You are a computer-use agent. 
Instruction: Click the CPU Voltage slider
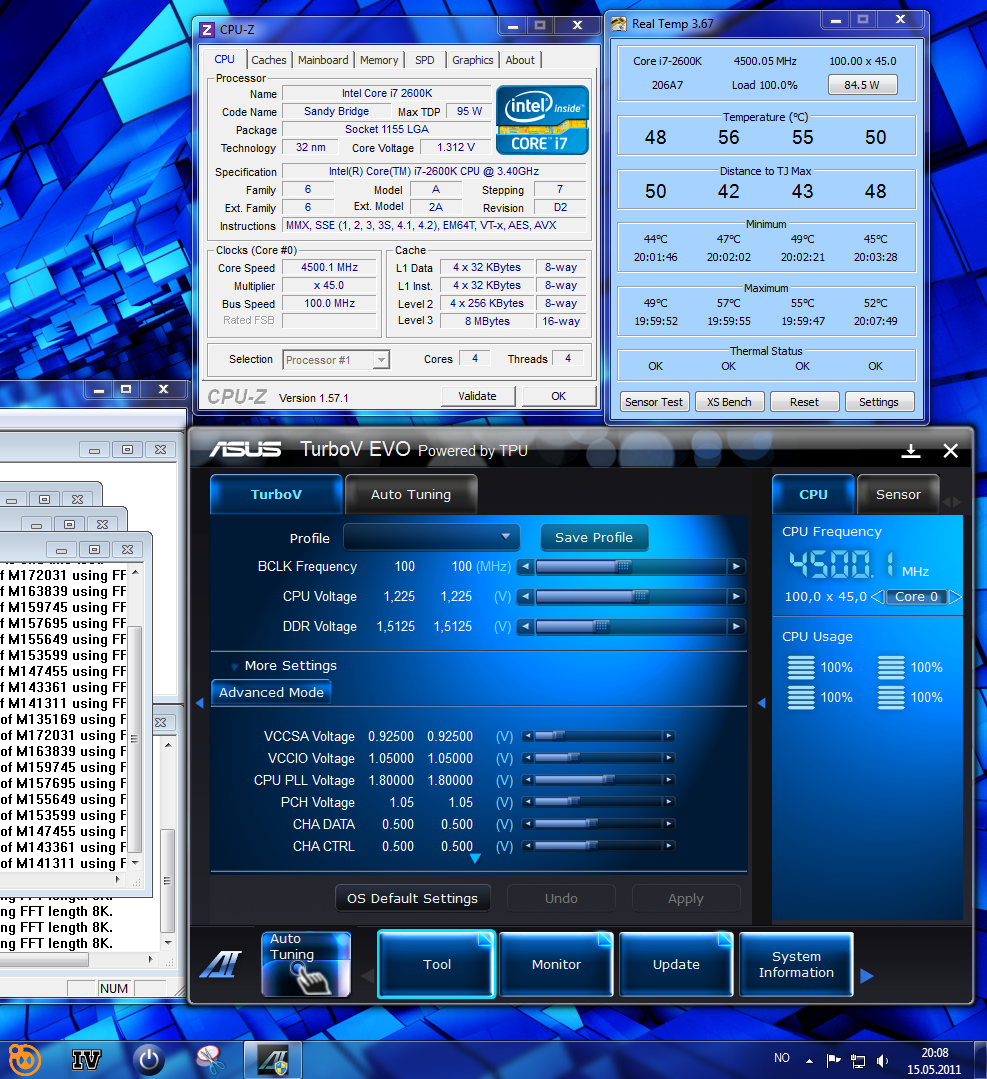631,597
